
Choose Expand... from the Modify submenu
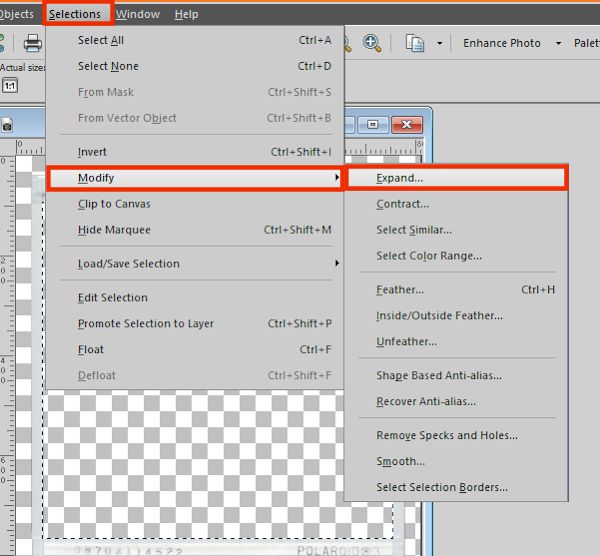456,178
